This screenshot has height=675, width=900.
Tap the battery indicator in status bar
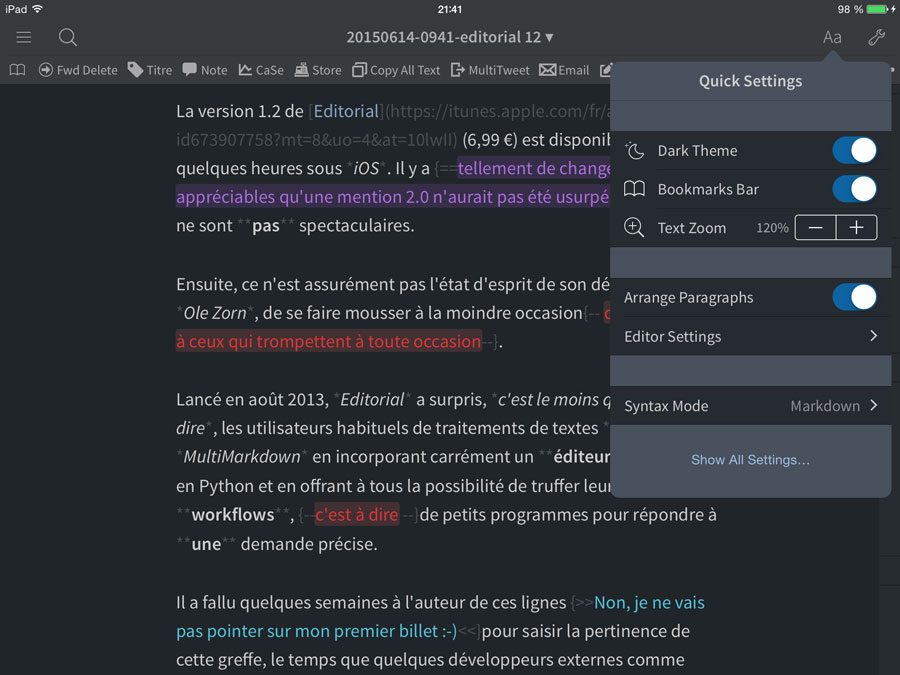[877, 9]
